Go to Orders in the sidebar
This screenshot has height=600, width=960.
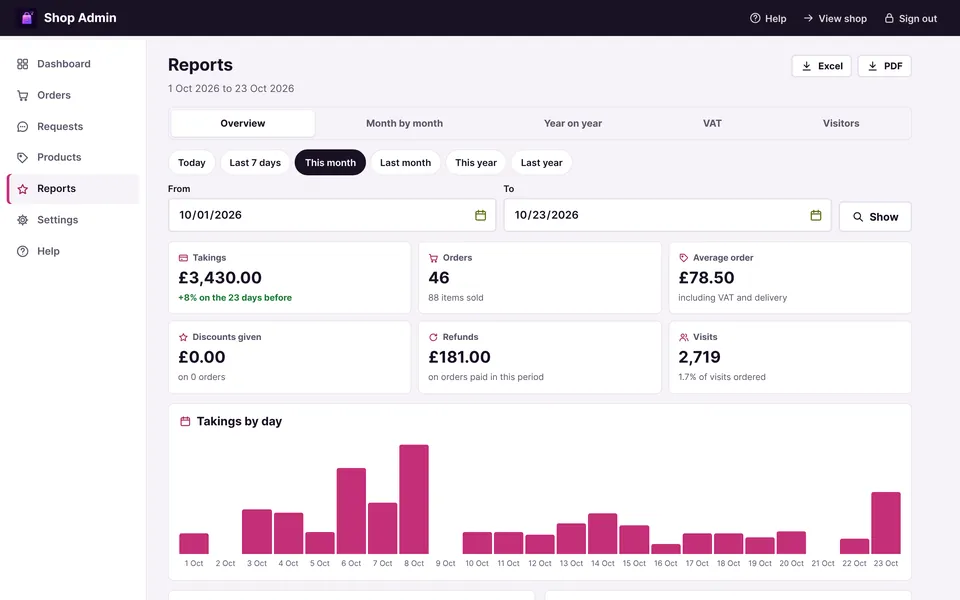pos(73,95)
